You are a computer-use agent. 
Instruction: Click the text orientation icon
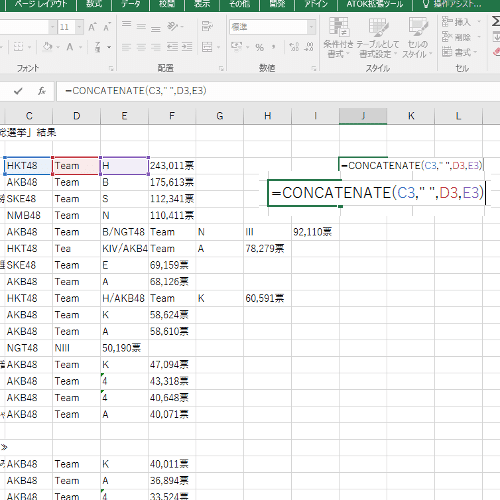[172, 26]
